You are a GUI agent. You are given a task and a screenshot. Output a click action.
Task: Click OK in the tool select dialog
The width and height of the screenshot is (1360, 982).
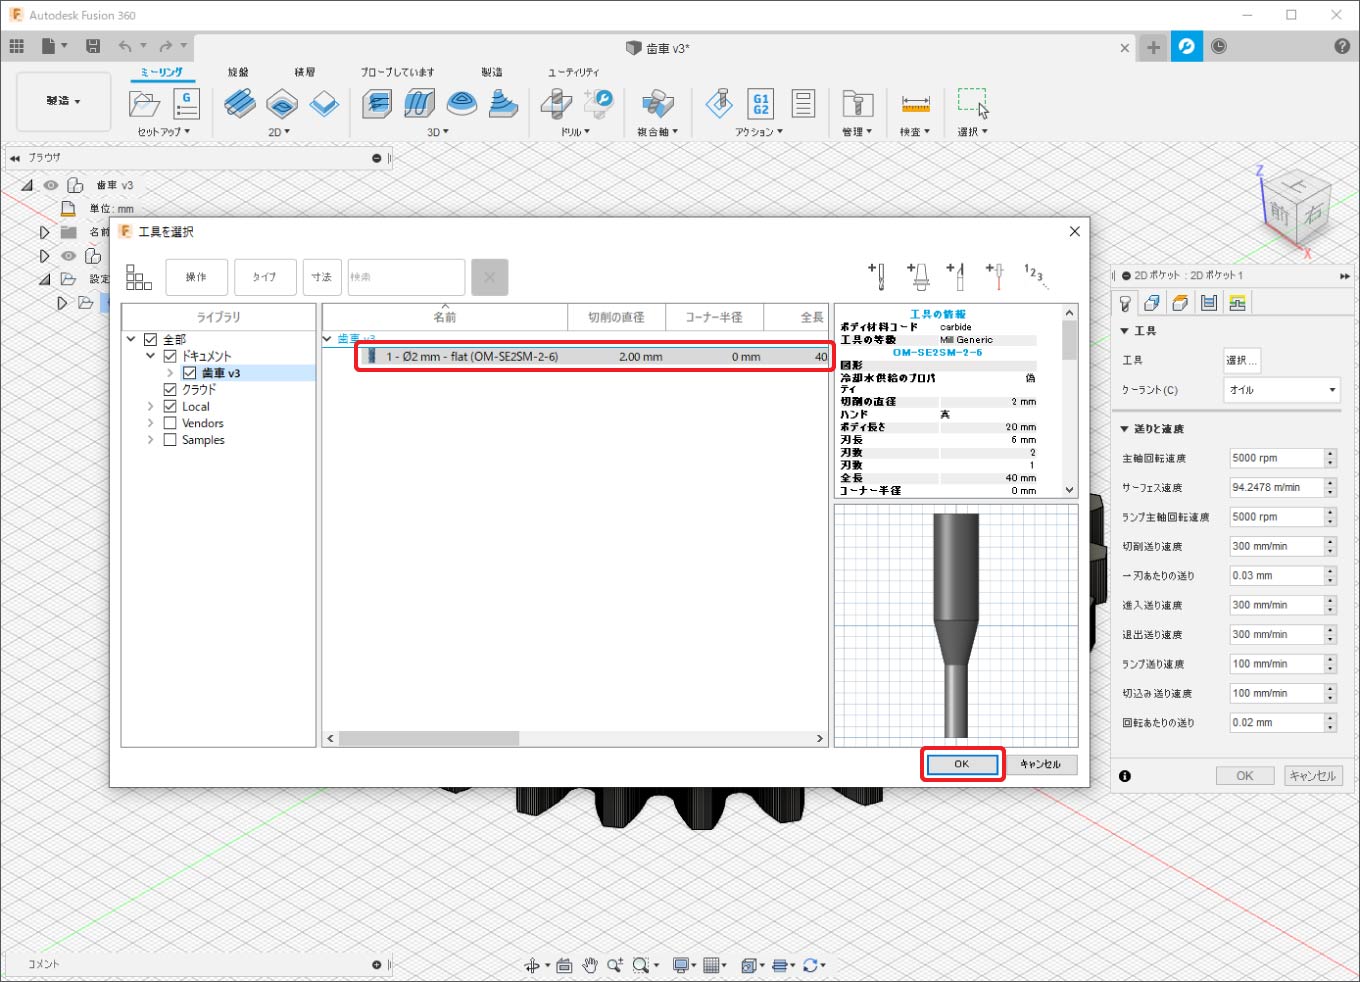pyautogui.click(x=961, y=764)
